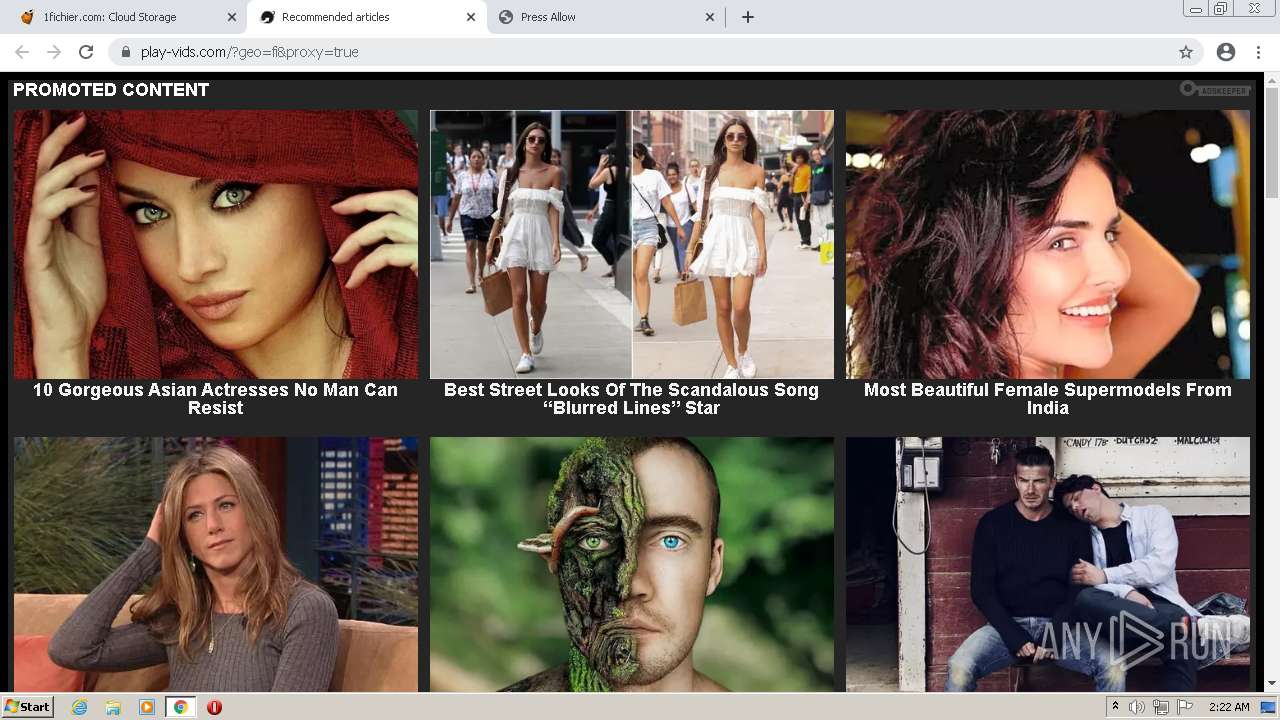Open the red-scarf Asian actresses thumbnail
Screen dimensions: 1280x720
(x=216, y=244)
